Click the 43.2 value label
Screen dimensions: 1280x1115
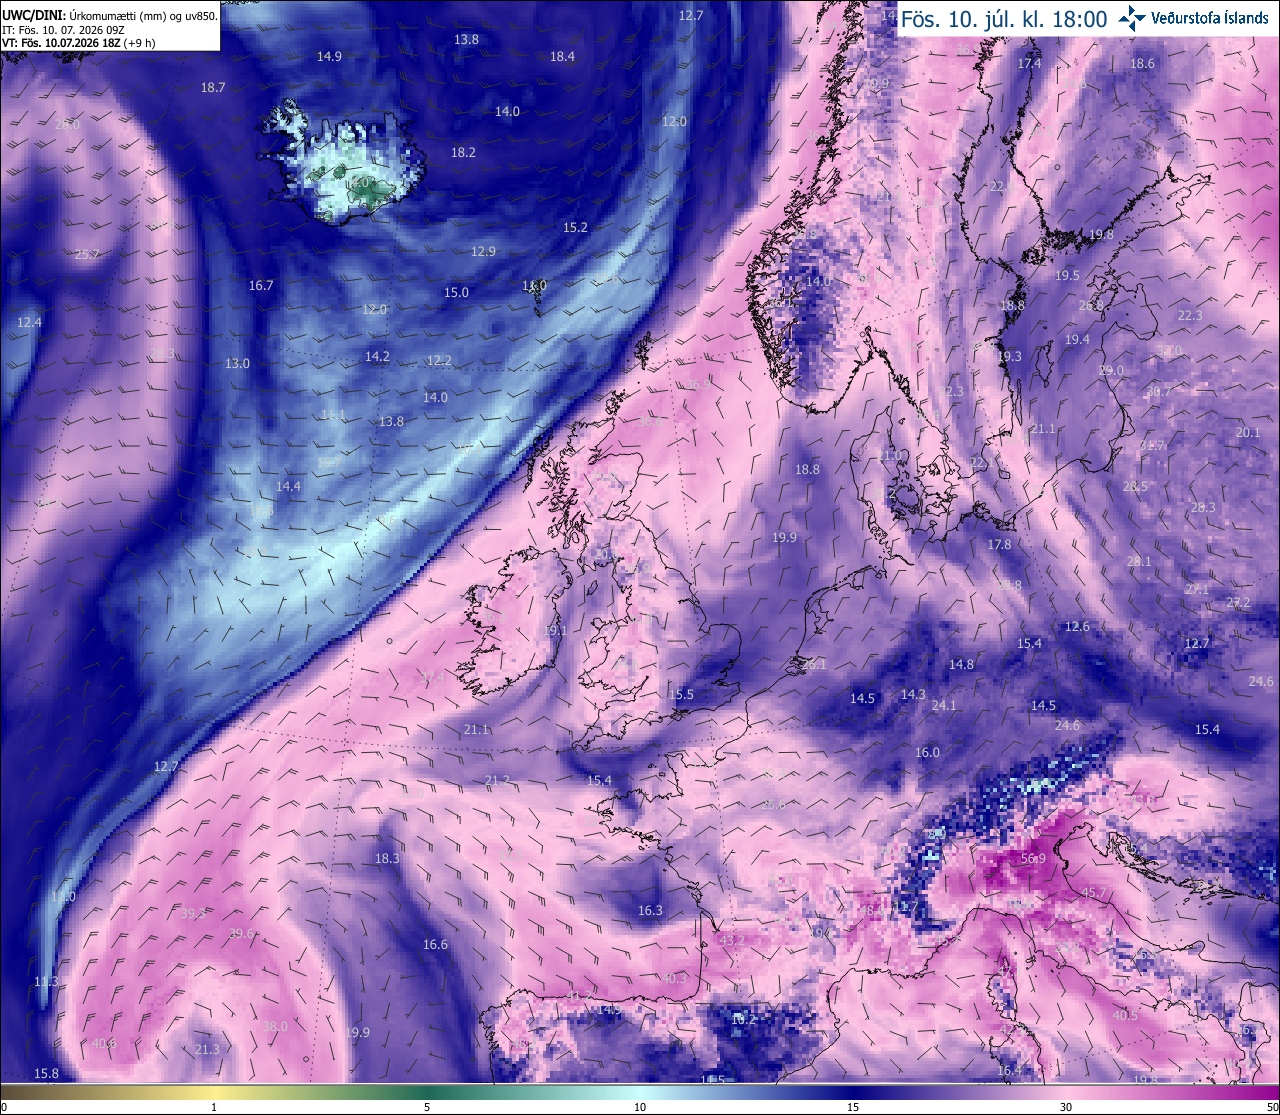pos(732,940)
